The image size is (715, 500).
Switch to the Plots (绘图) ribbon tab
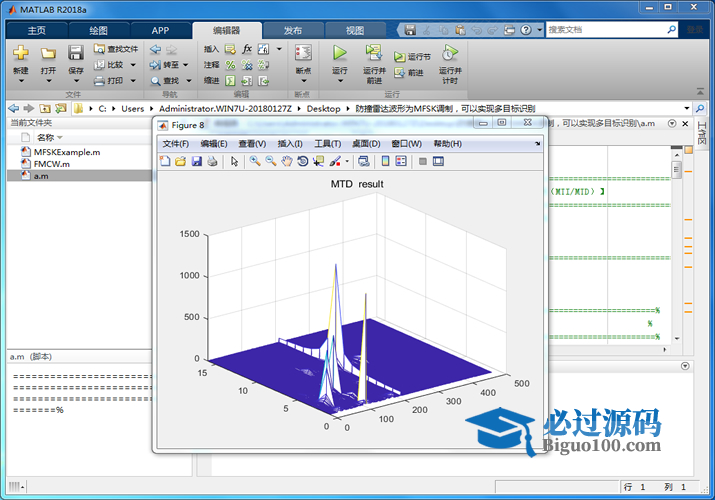click(98, 30)
